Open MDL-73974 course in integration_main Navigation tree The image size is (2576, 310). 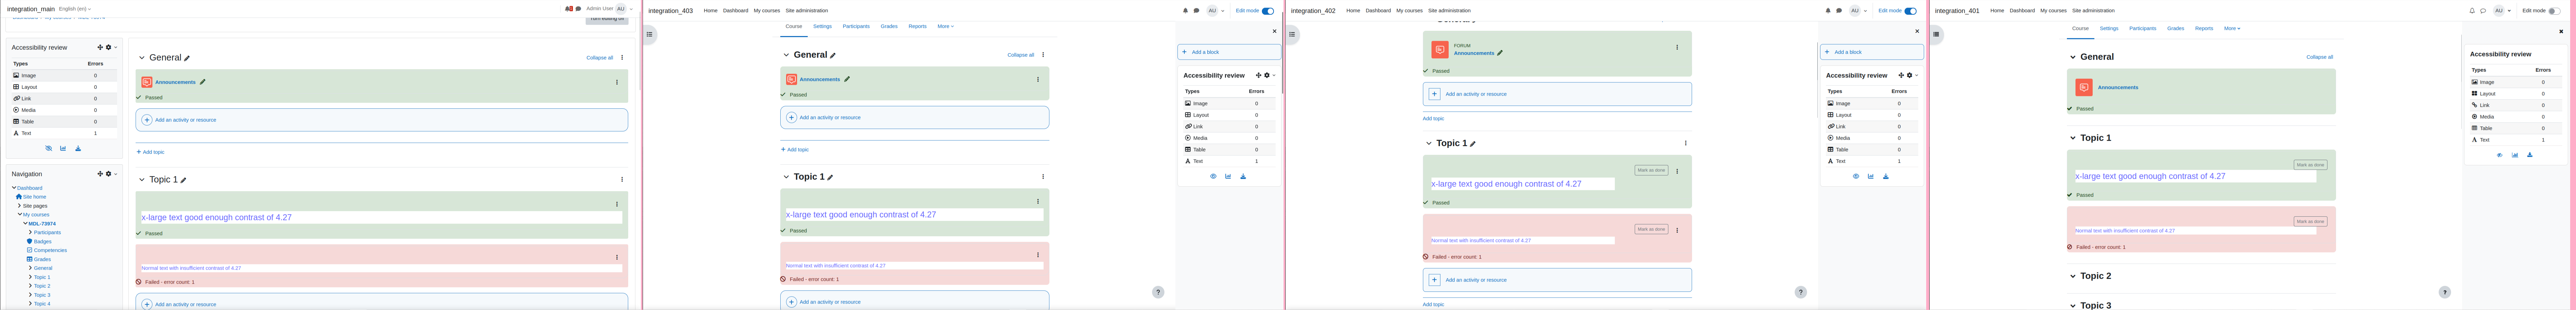42,224
